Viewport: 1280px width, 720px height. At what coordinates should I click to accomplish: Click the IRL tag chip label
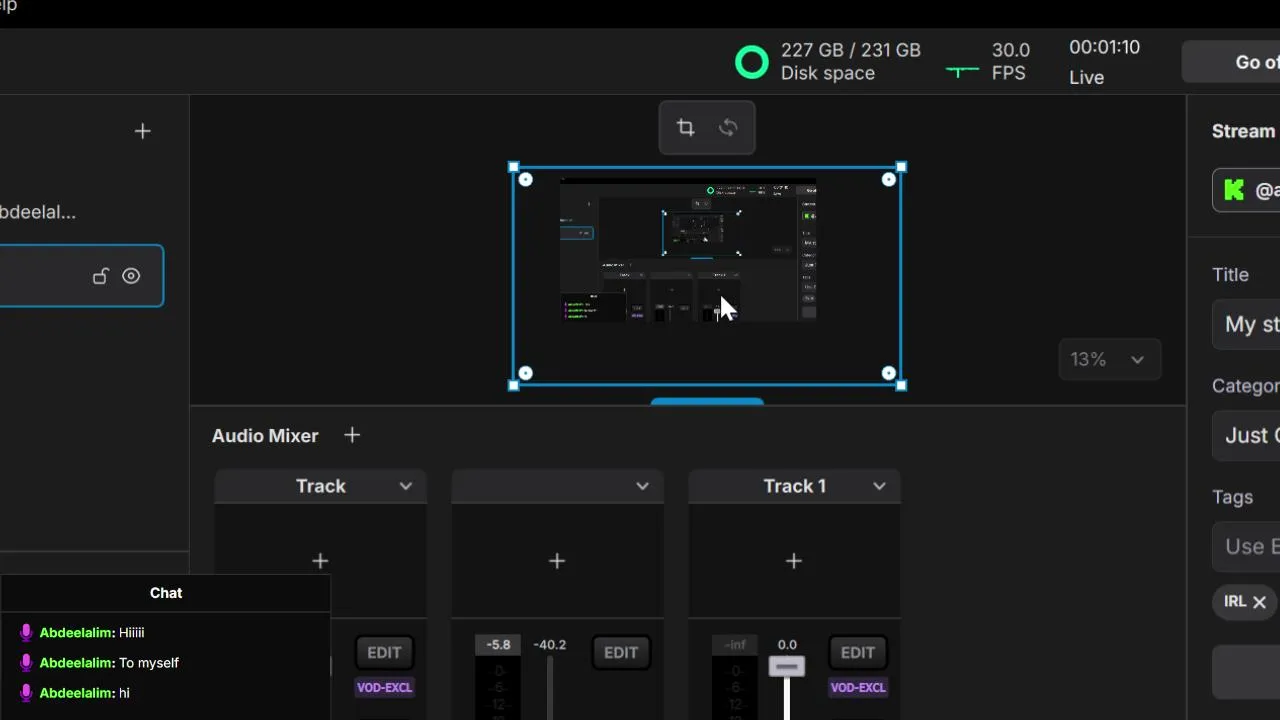tap(1235, 601)
